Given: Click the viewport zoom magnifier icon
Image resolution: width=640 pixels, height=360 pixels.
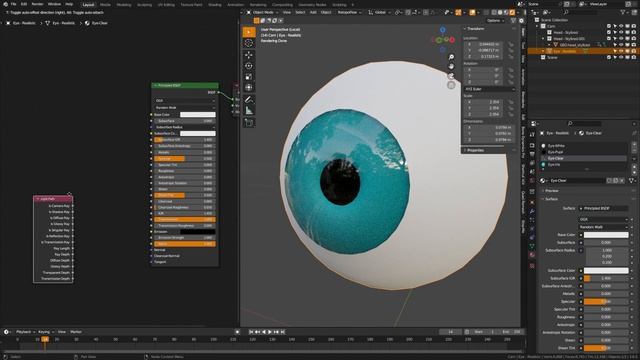Looking at the screenshot, I should [451, 57].
